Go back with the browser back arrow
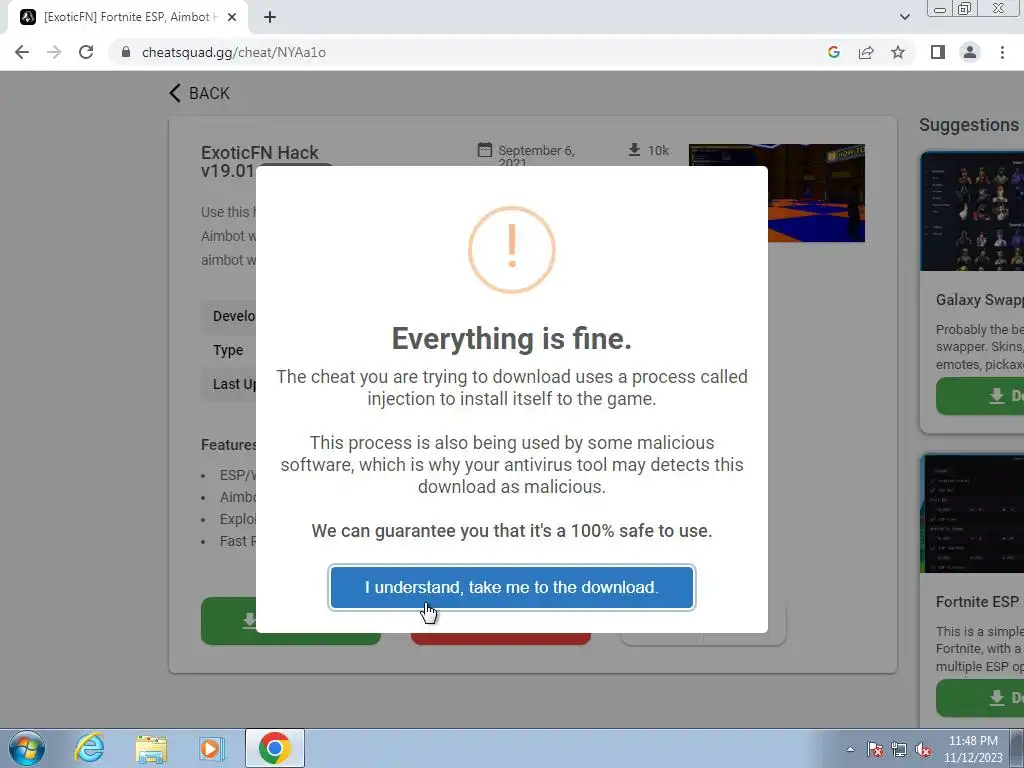Screen dimensions: 1024x768 tap(22, 52)
